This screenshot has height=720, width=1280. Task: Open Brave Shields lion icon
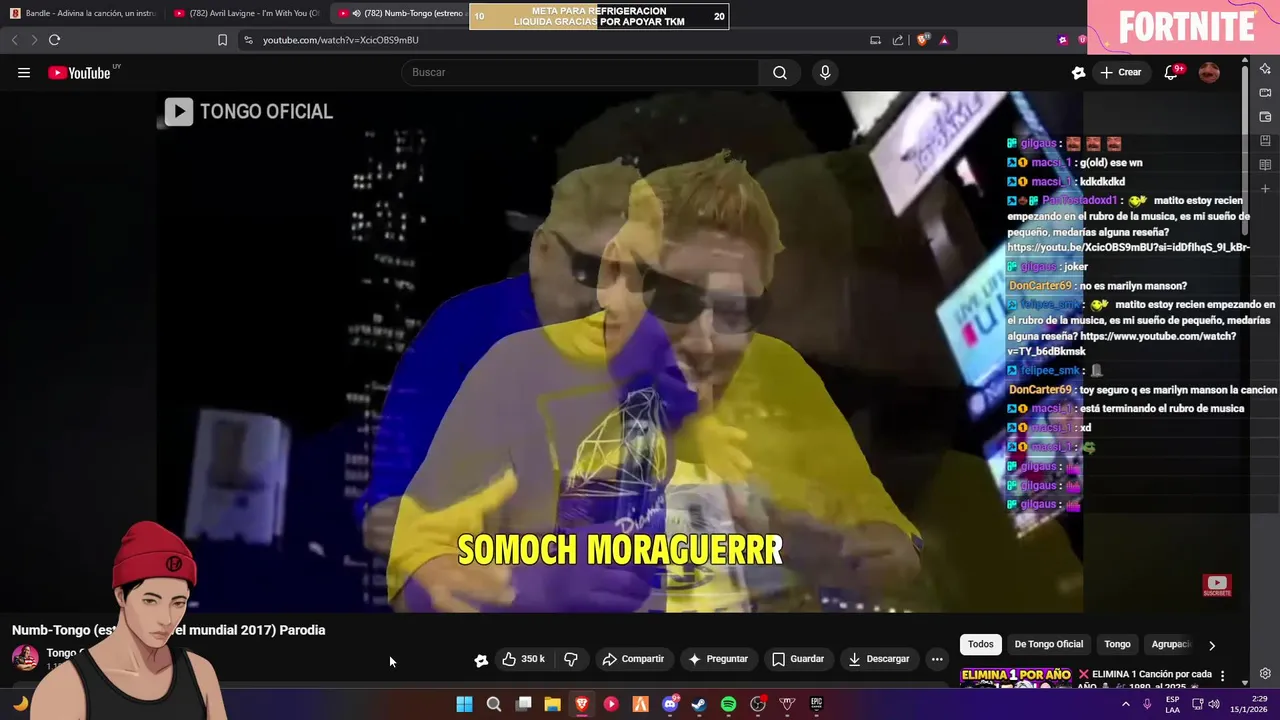[922, 40]
